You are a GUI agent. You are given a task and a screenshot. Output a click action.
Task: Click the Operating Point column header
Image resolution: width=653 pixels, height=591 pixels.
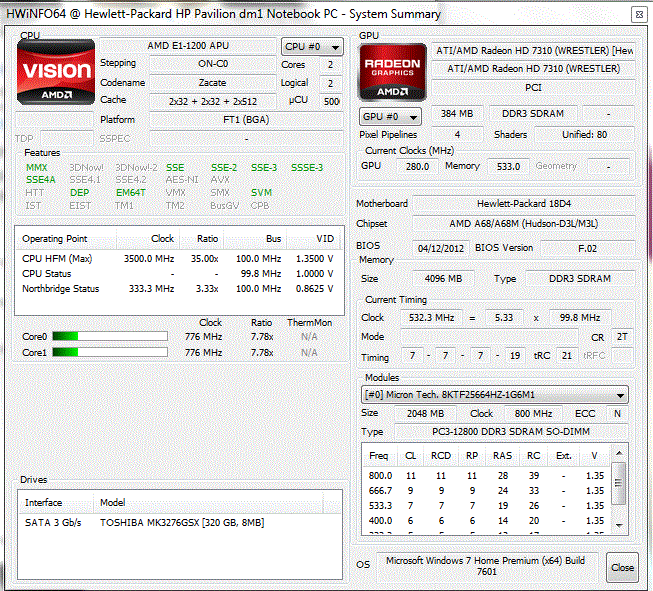tap(66, 239)
